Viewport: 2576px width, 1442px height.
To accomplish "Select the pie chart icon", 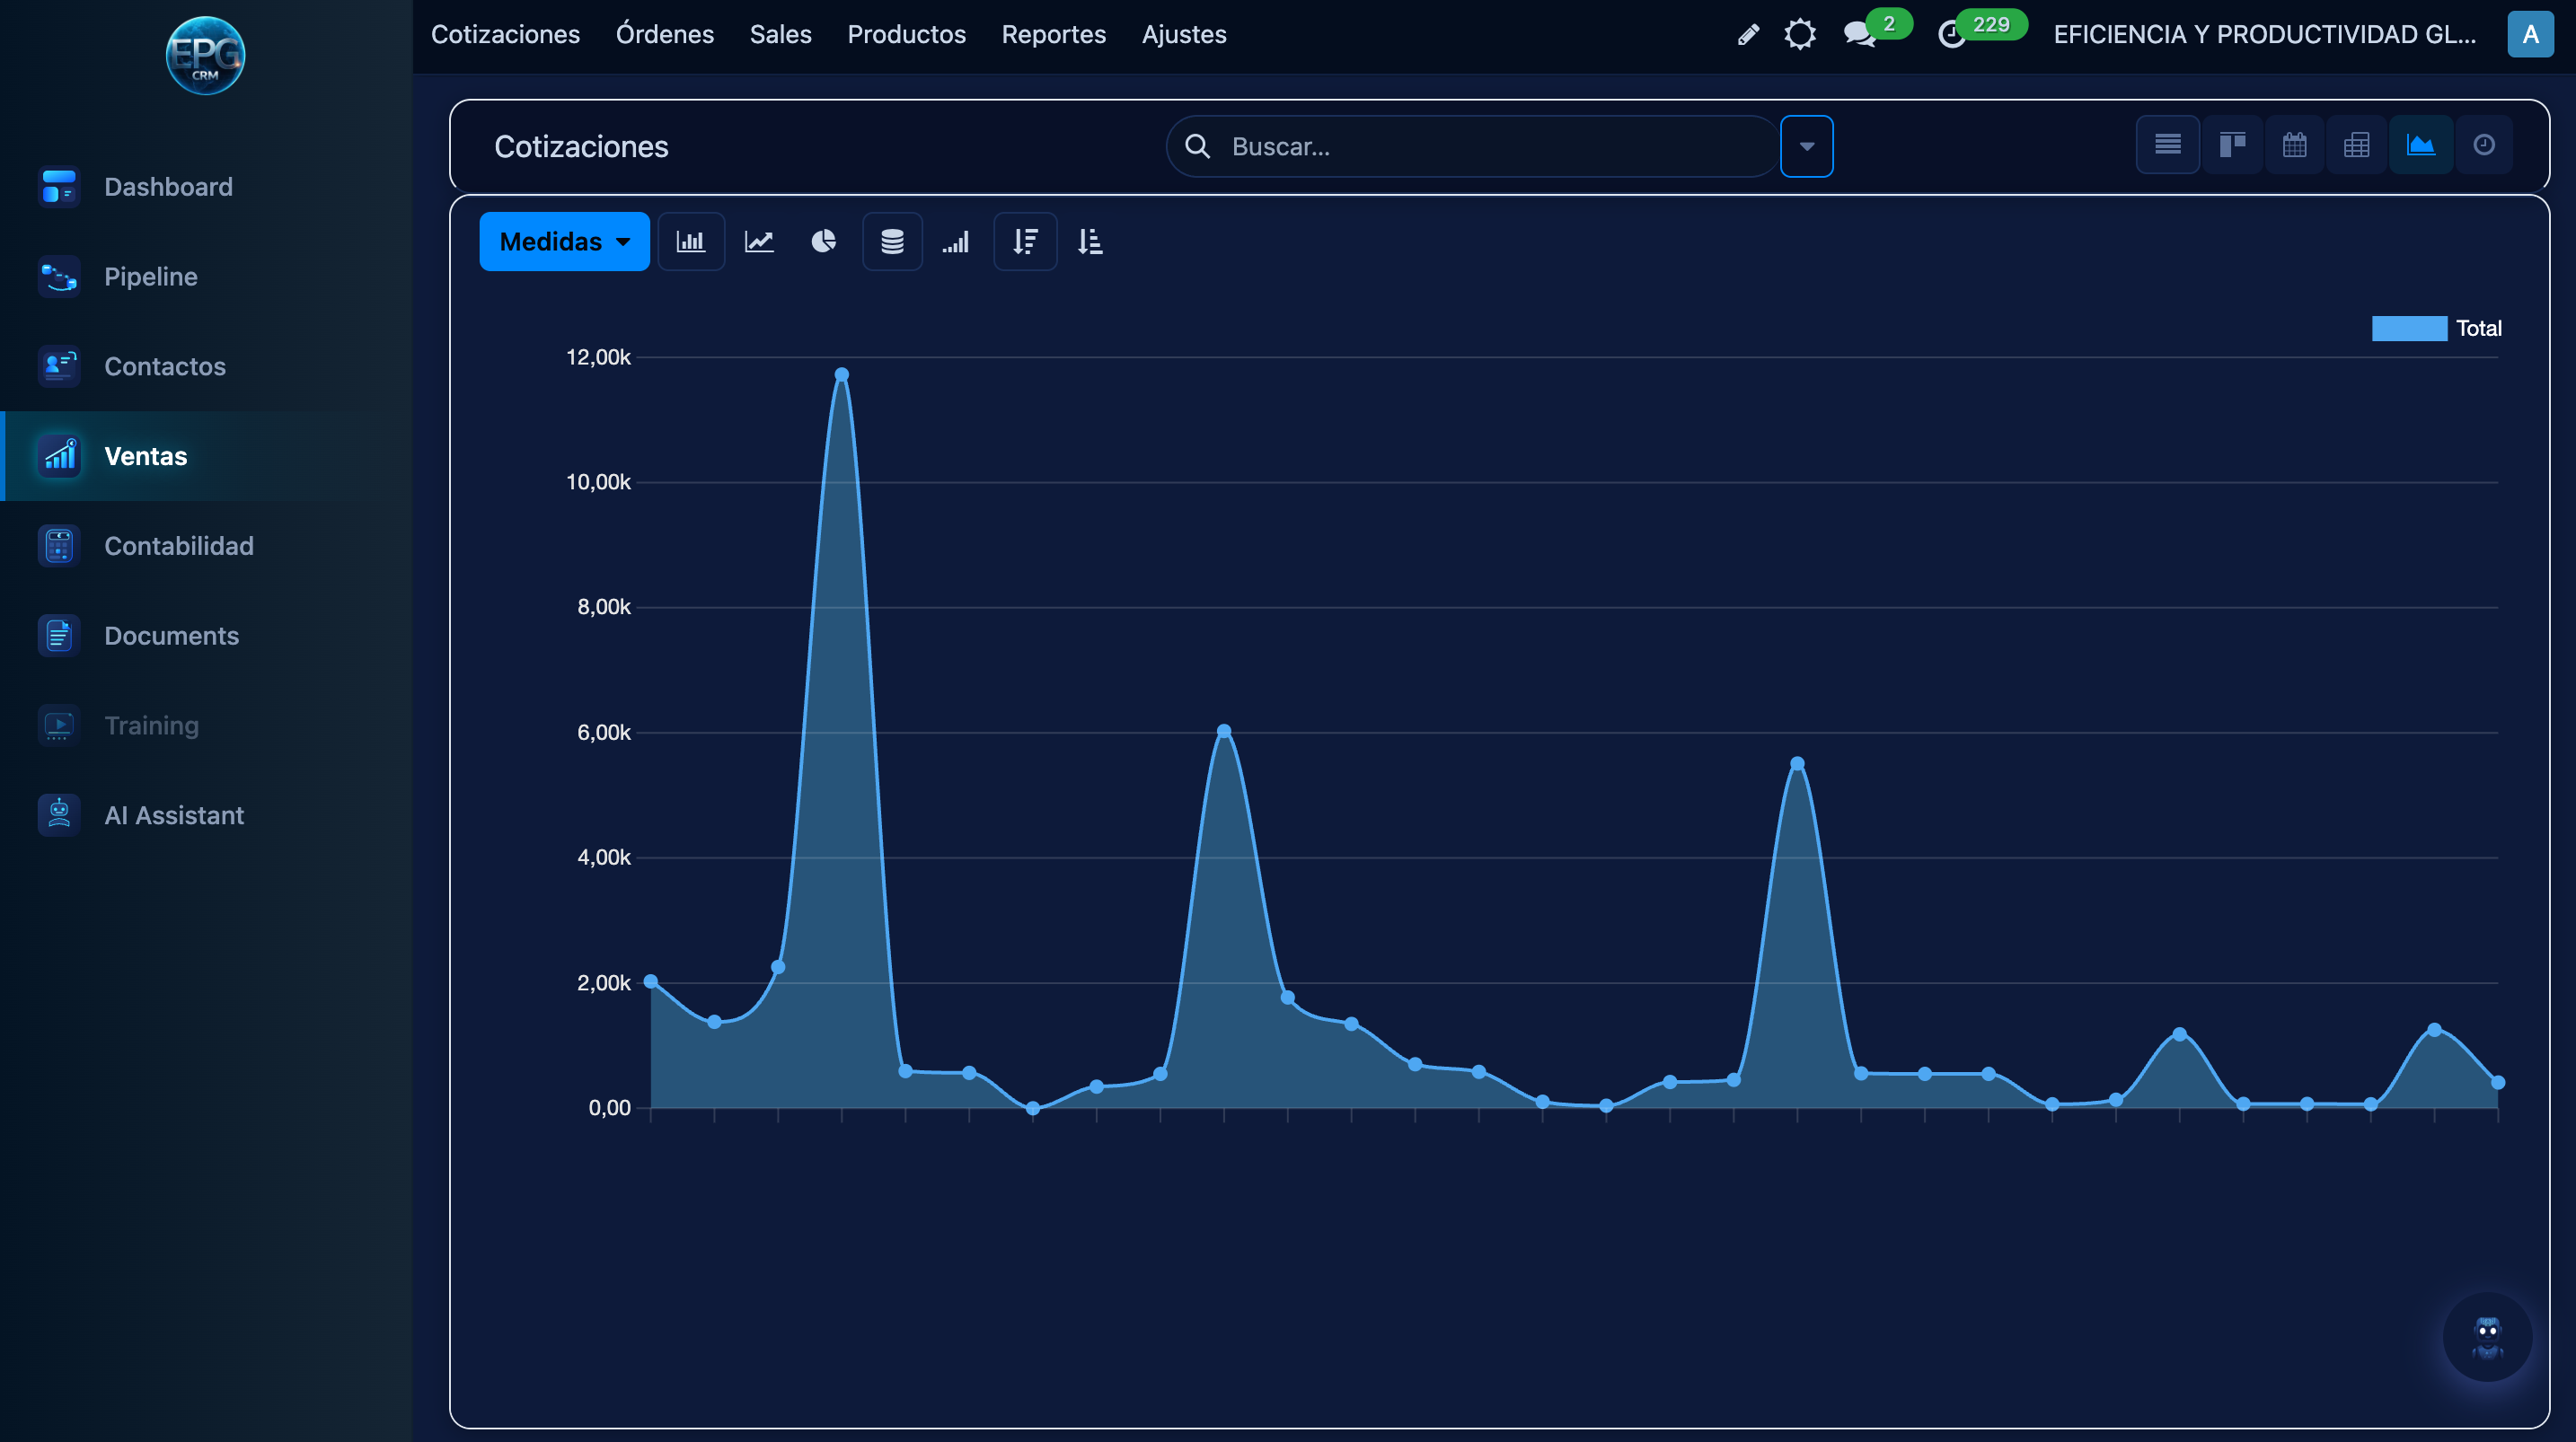I will pyautogui.click(x=824, y=241).
